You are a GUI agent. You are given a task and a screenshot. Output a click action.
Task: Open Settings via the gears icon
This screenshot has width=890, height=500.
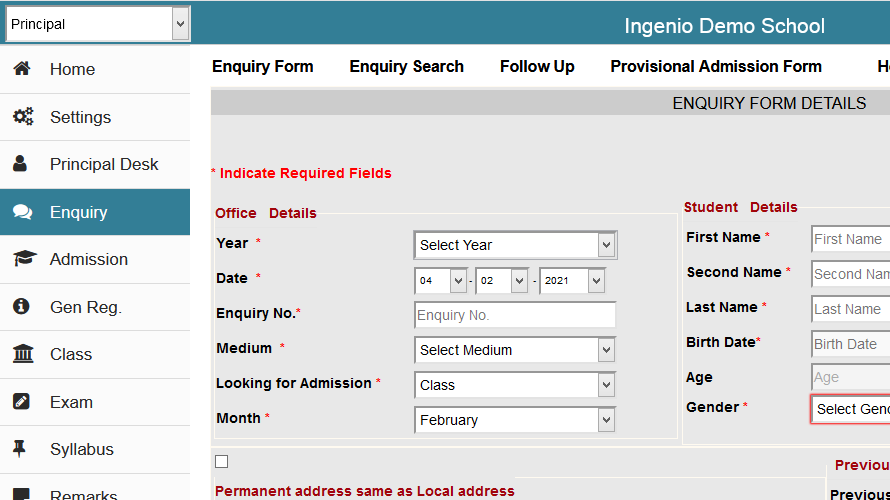pyautogui.click(x=22, y=117)
